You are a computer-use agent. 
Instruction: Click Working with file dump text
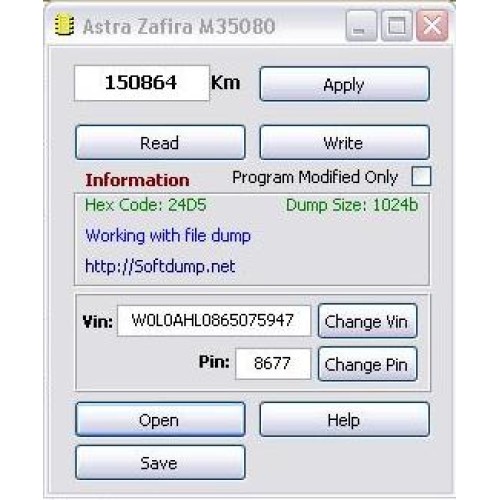(x=168, y=236)
